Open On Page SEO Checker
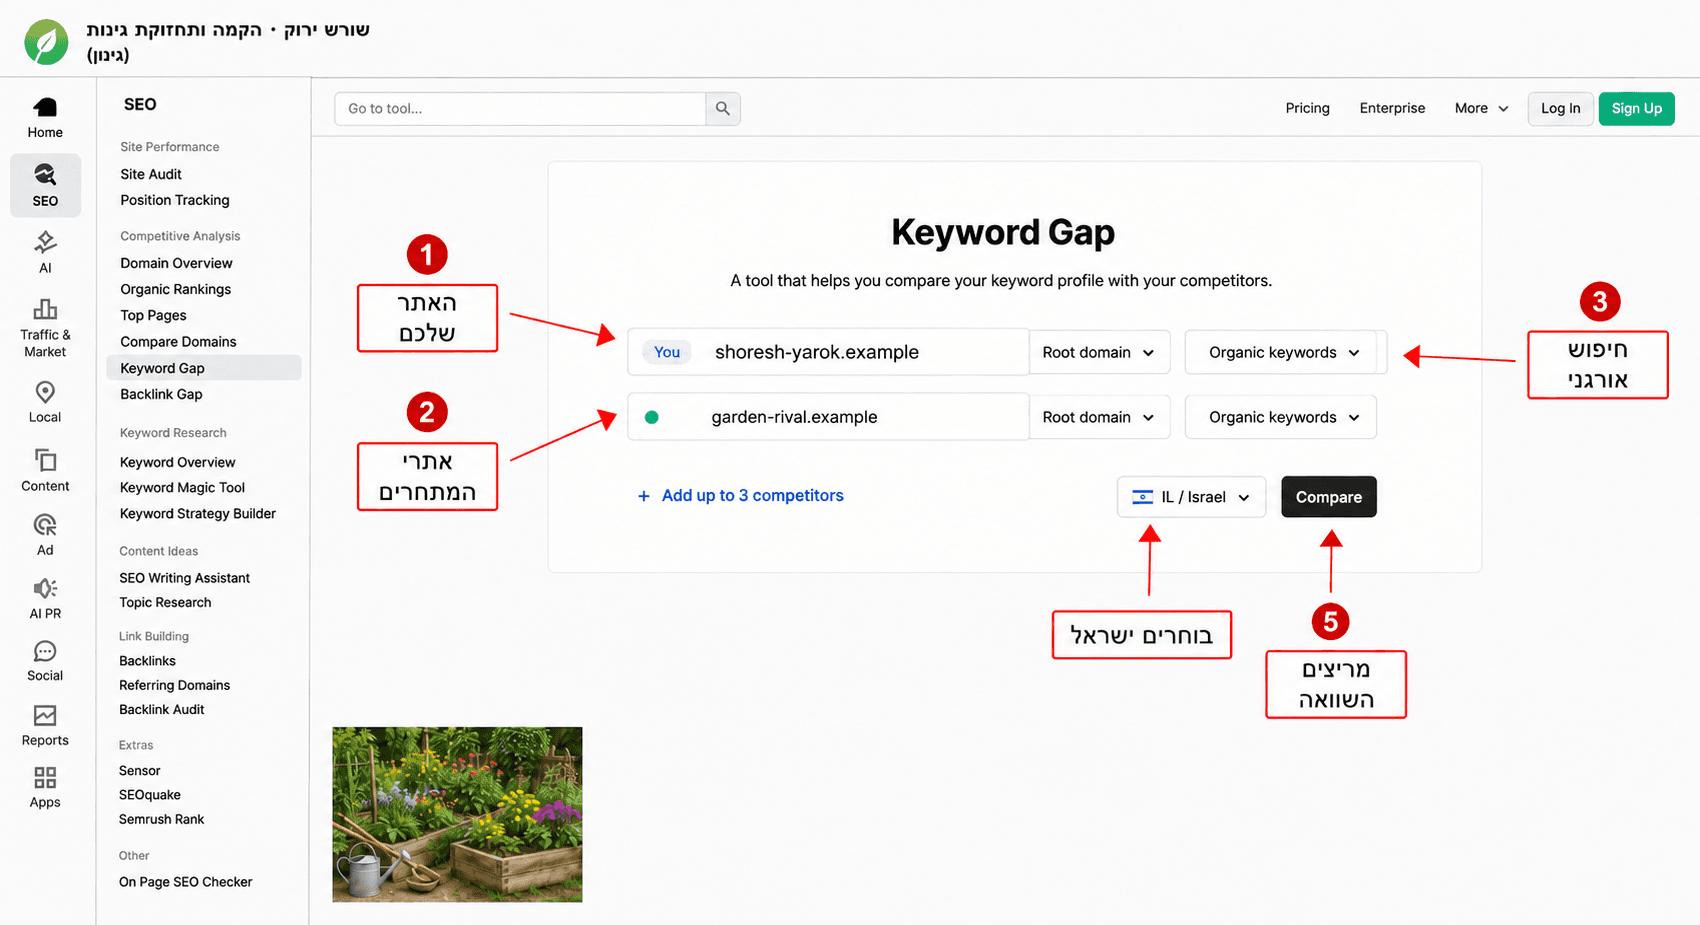 [186, 882]
